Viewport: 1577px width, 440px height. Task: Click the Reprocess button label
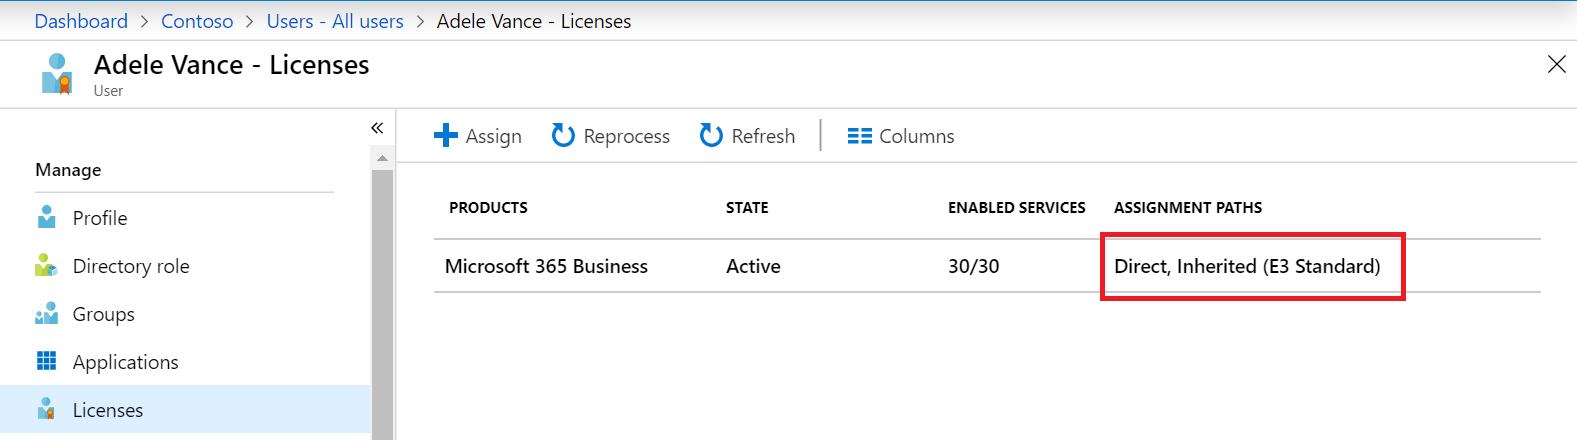[627, 136]
